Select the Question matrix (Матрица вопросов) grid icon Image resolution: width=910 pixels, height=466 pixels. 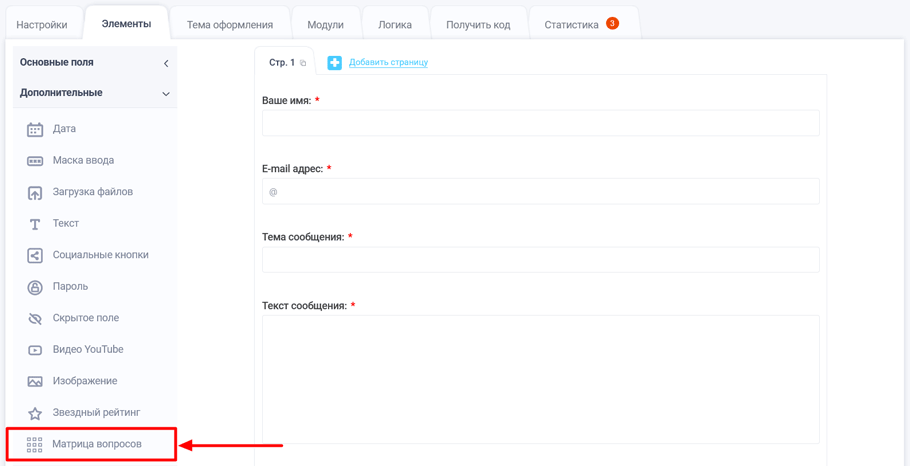point(35,444)
